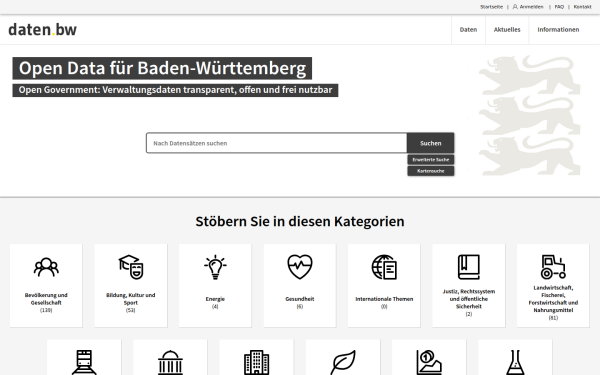Click the Anmelden link
This screenshot has height=375, width=600.
[x=531, y=7]
